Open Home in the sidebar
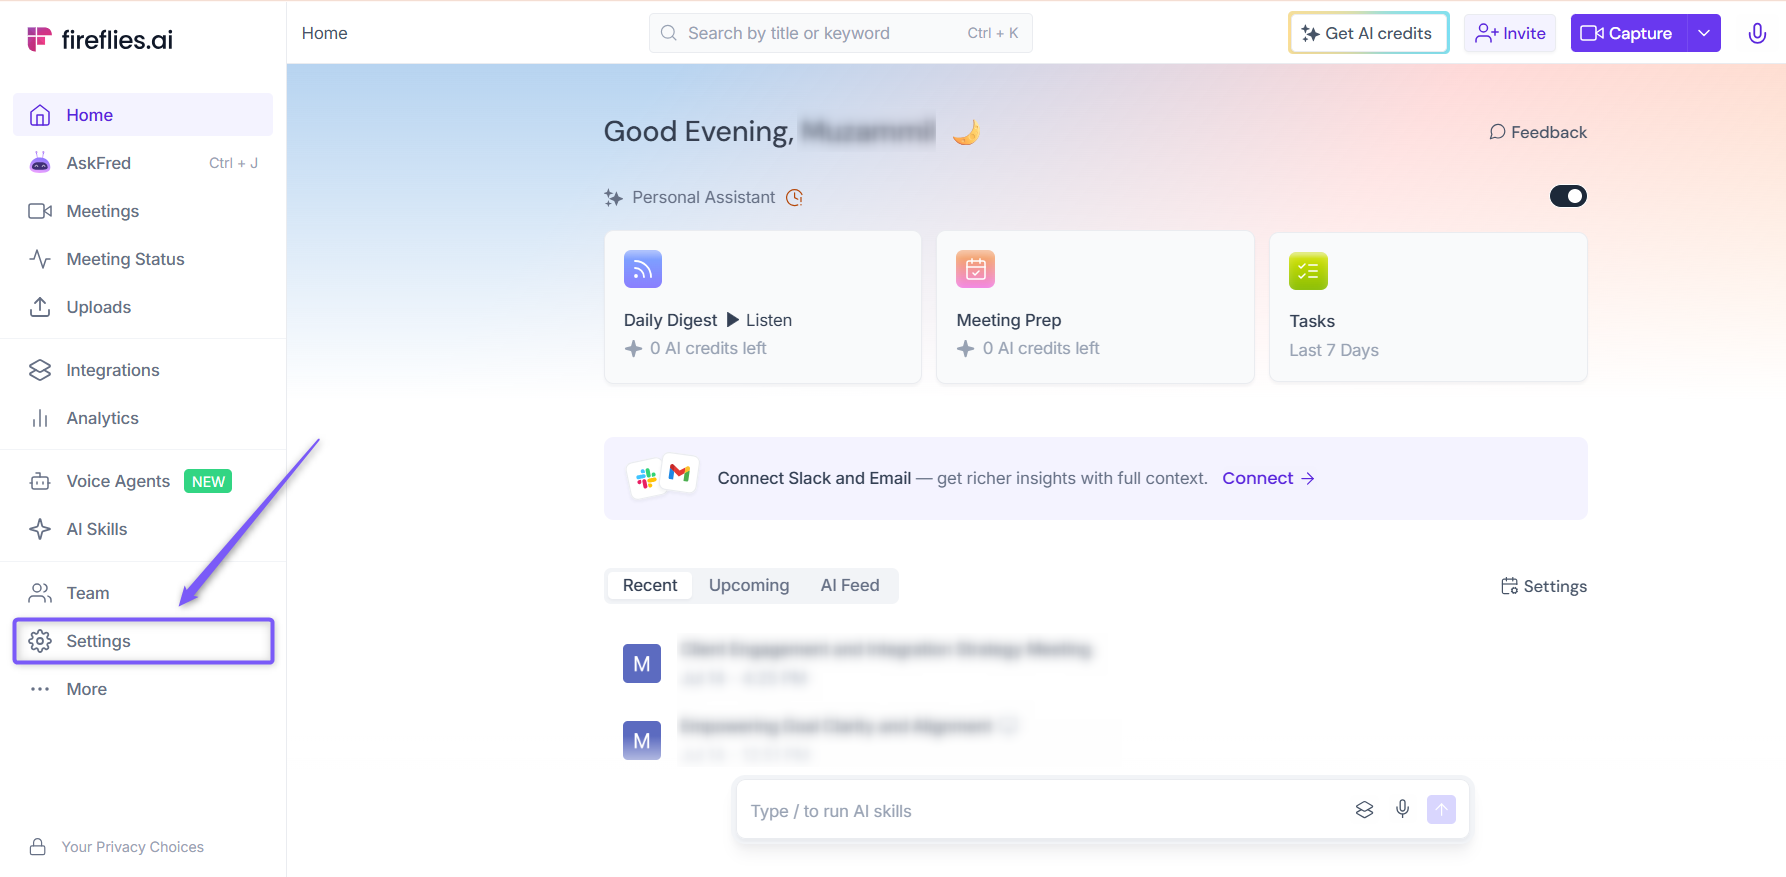Screen dimensions: 1786x877 (x=143, y=115)
